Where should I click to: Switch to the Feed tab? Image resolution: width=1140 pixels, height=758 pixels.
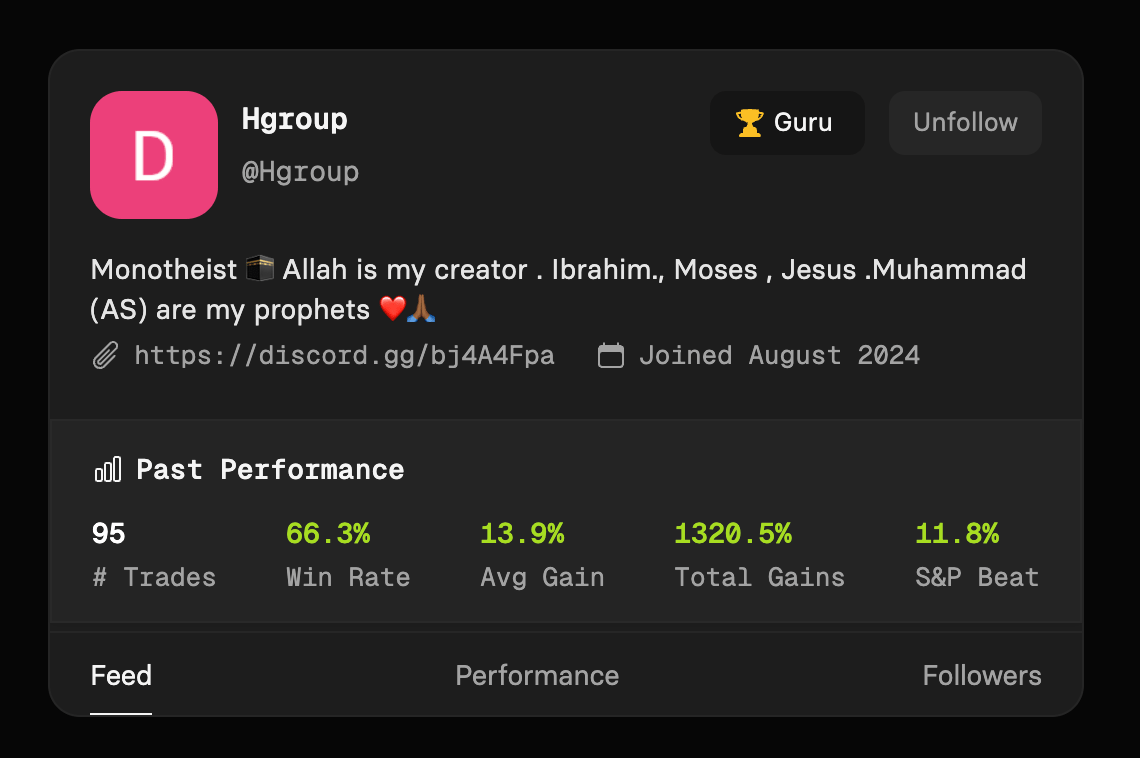[x=121, y=676]
